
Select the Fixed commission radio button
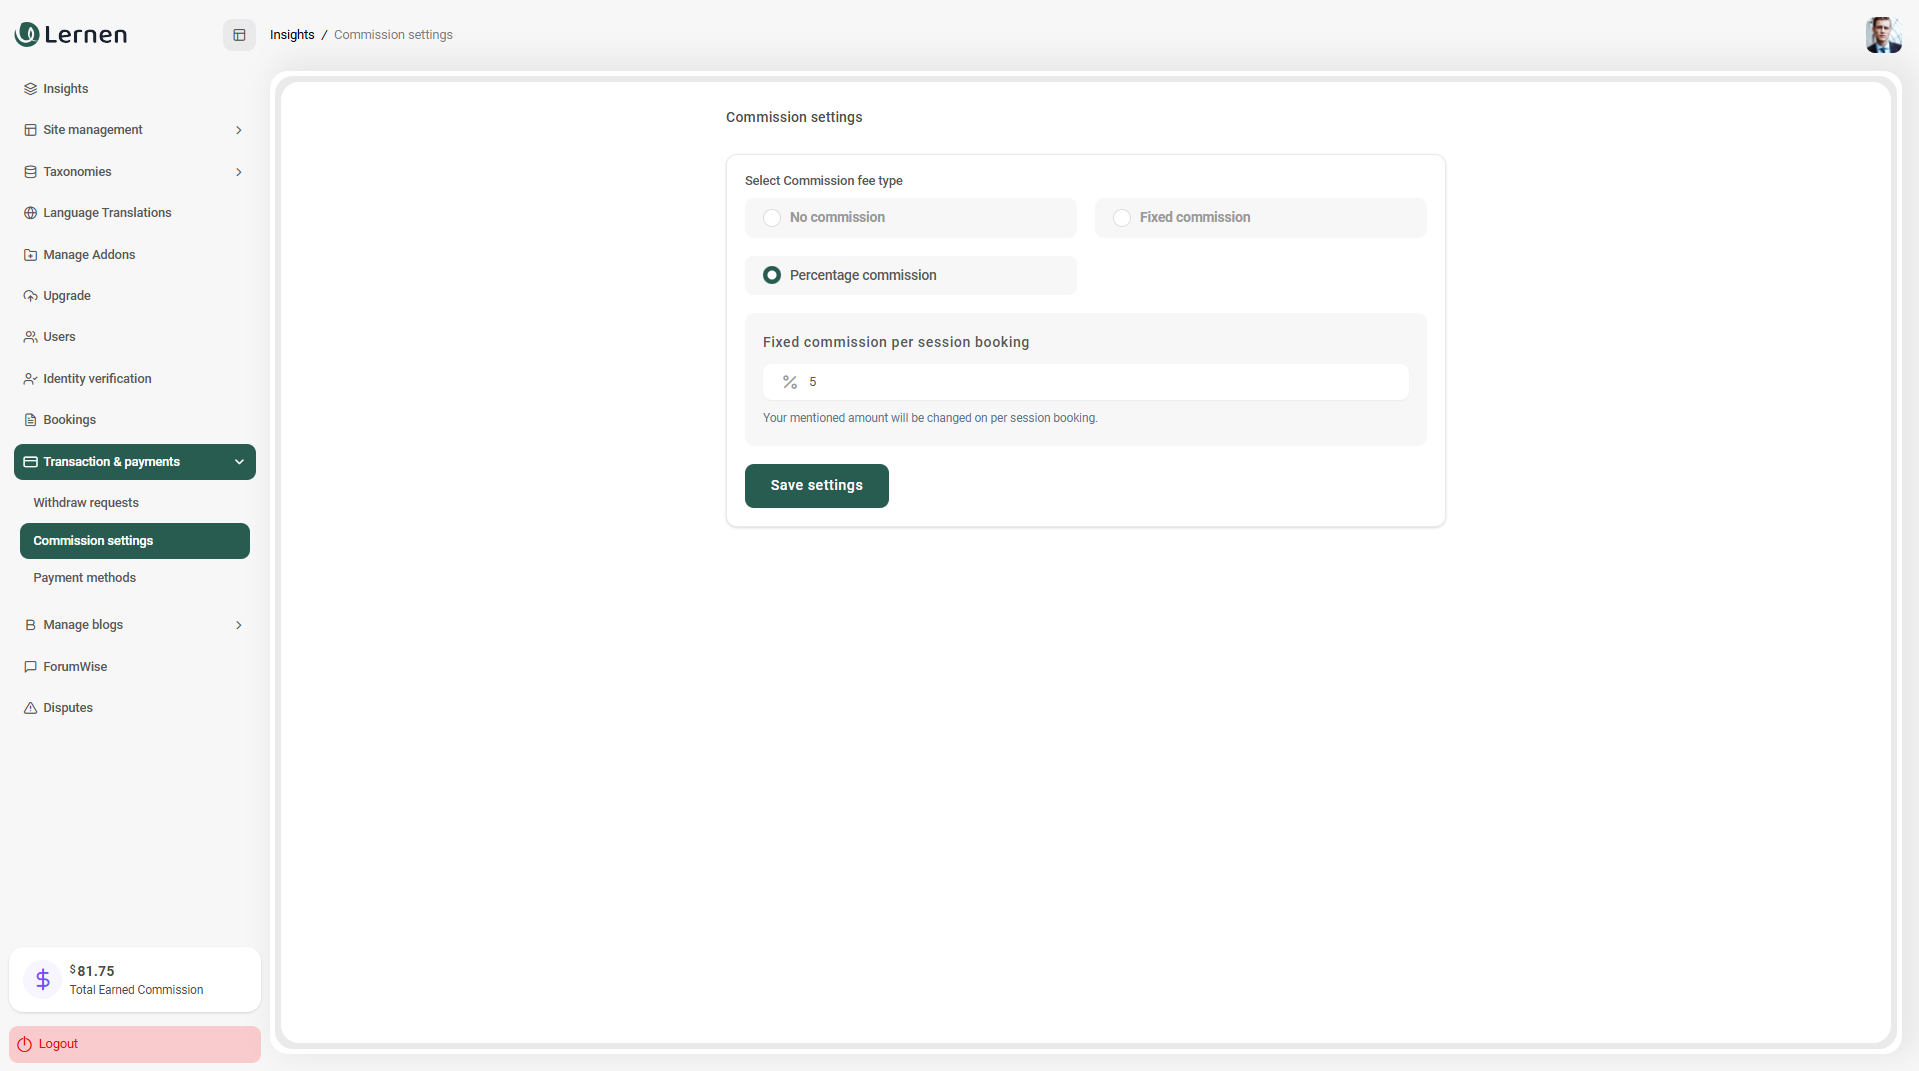(1122, 218)
